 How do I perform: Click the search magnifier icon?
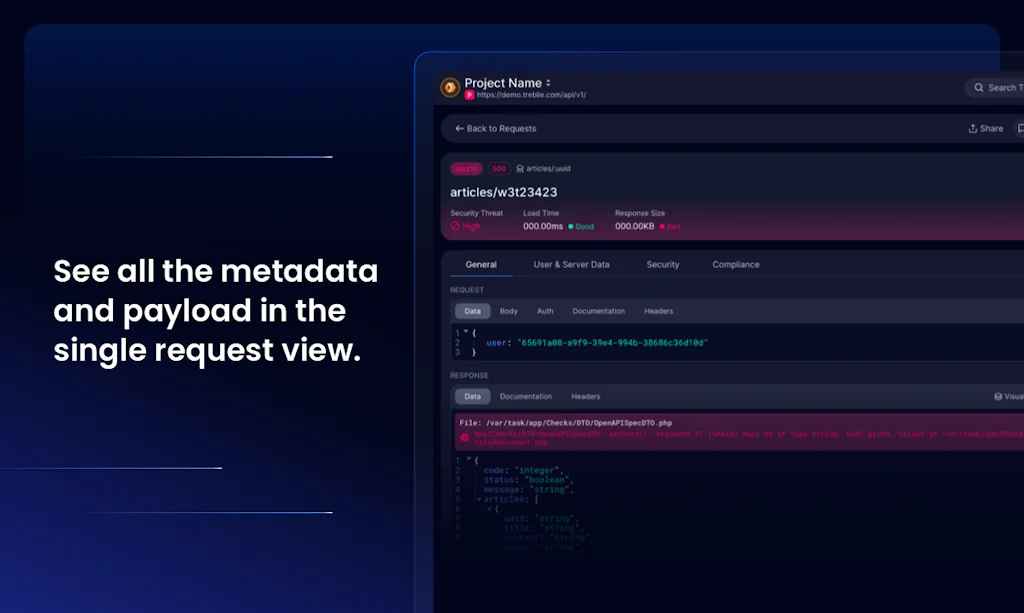click(979, 87)
